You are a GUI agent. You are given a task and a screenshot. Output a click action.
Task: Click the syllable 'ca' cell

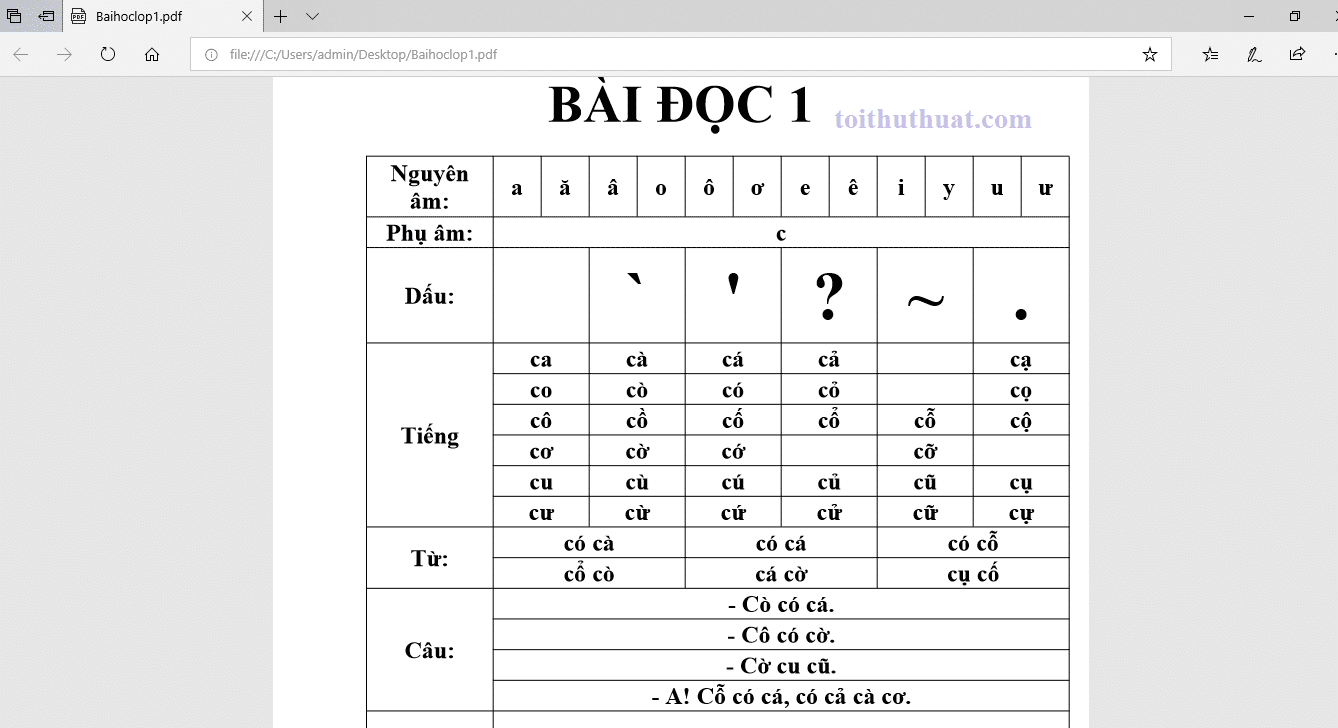coord(541,359)
